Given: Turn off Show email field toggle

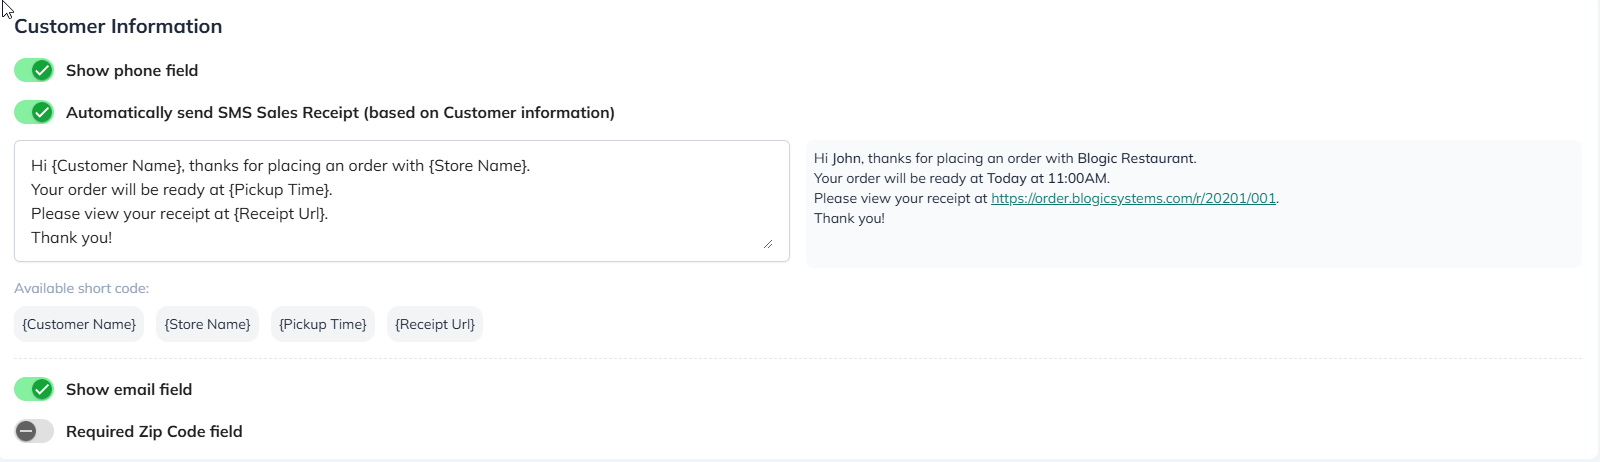Looking at the screenshot, I should (x=34, y=389).
